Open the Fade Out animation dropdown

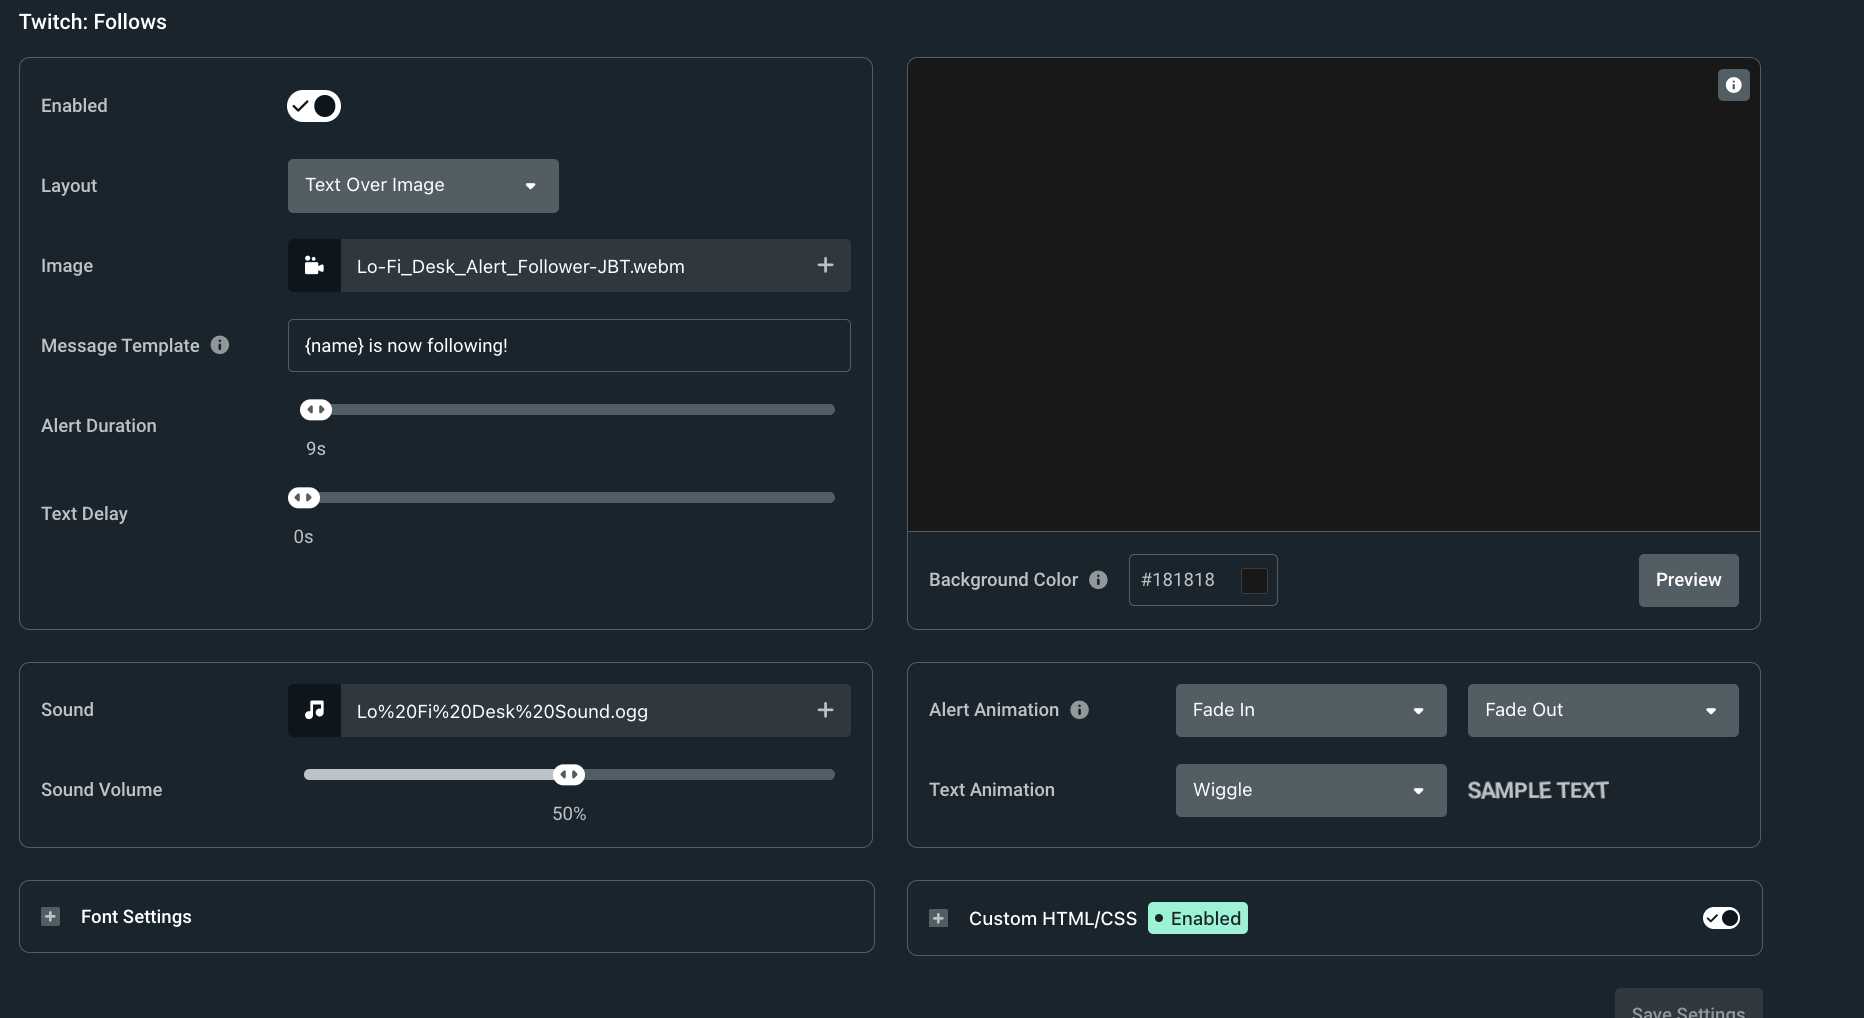[x=1602, y=710]
